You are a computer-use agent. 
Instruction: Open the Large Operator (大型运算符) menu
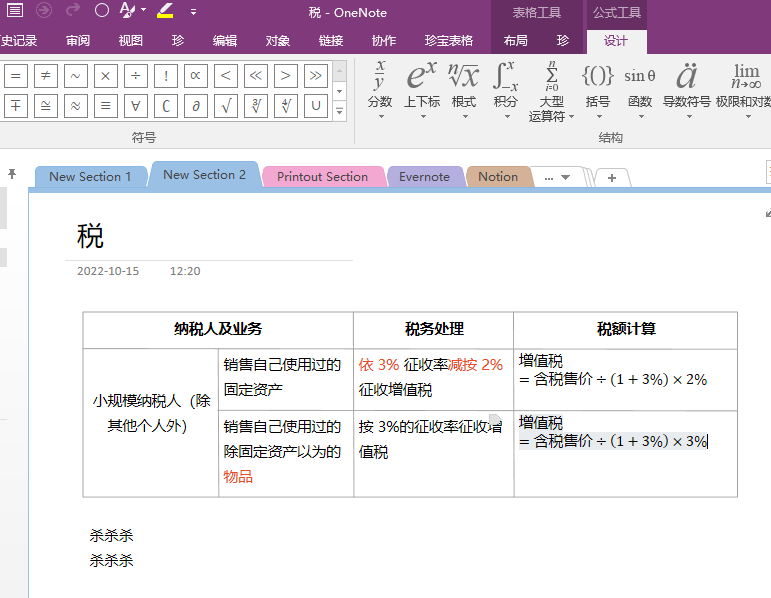coord(551,90)
